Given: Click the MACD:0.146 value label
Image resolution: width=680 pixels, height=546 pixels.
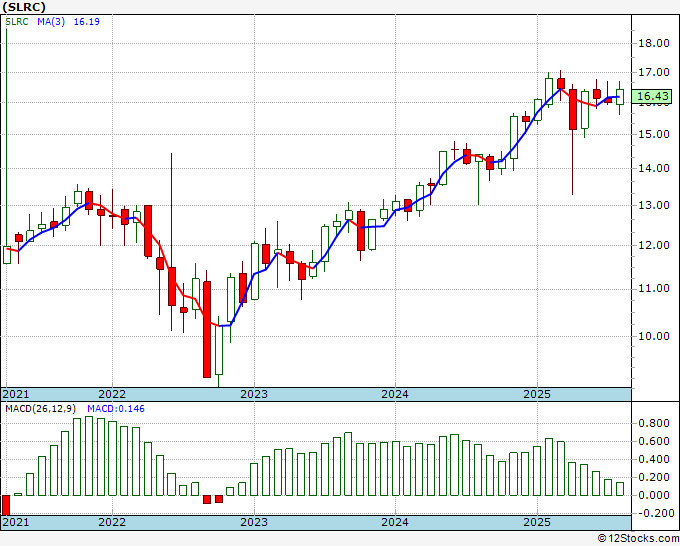Looking at the screenshot, I should (116, 409).
